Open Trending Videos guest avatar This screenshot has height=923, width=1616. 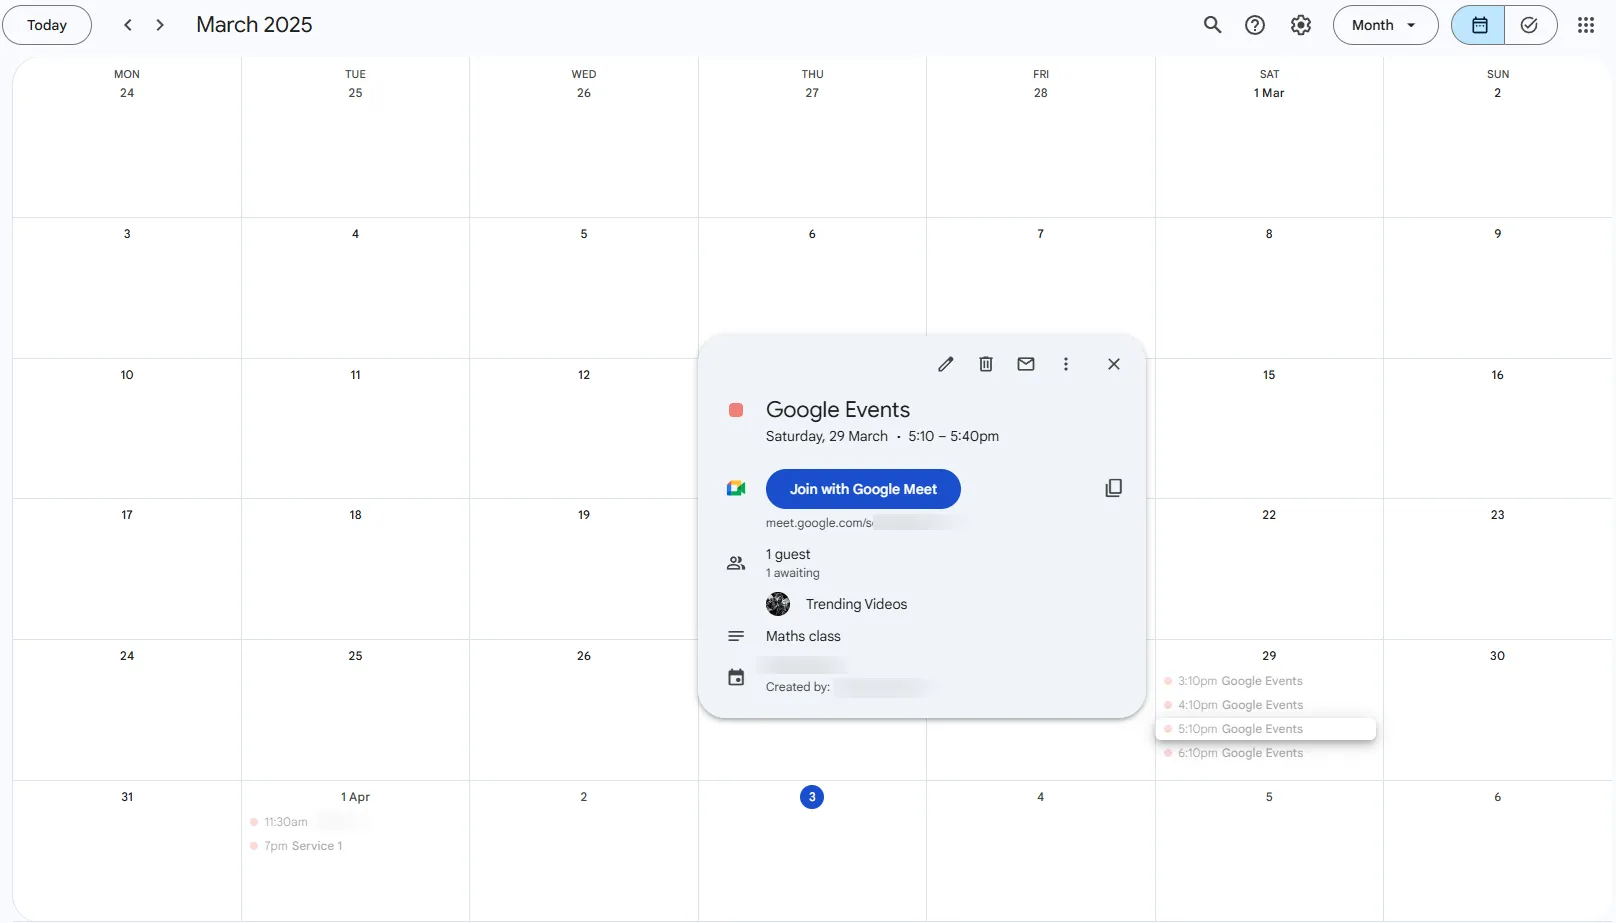(778, 604)
